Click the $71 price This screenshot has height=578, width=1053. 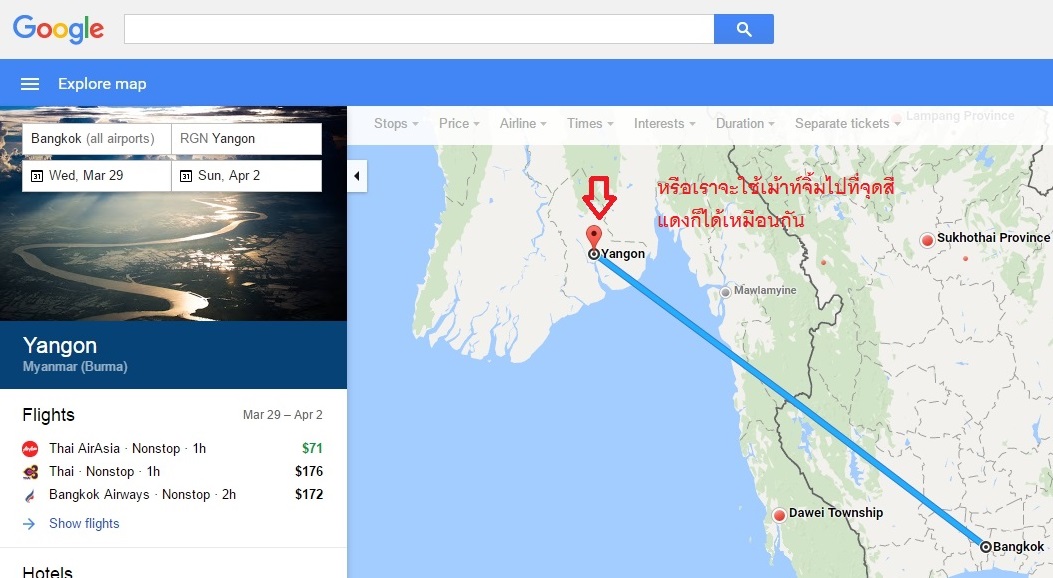(312, 448)
